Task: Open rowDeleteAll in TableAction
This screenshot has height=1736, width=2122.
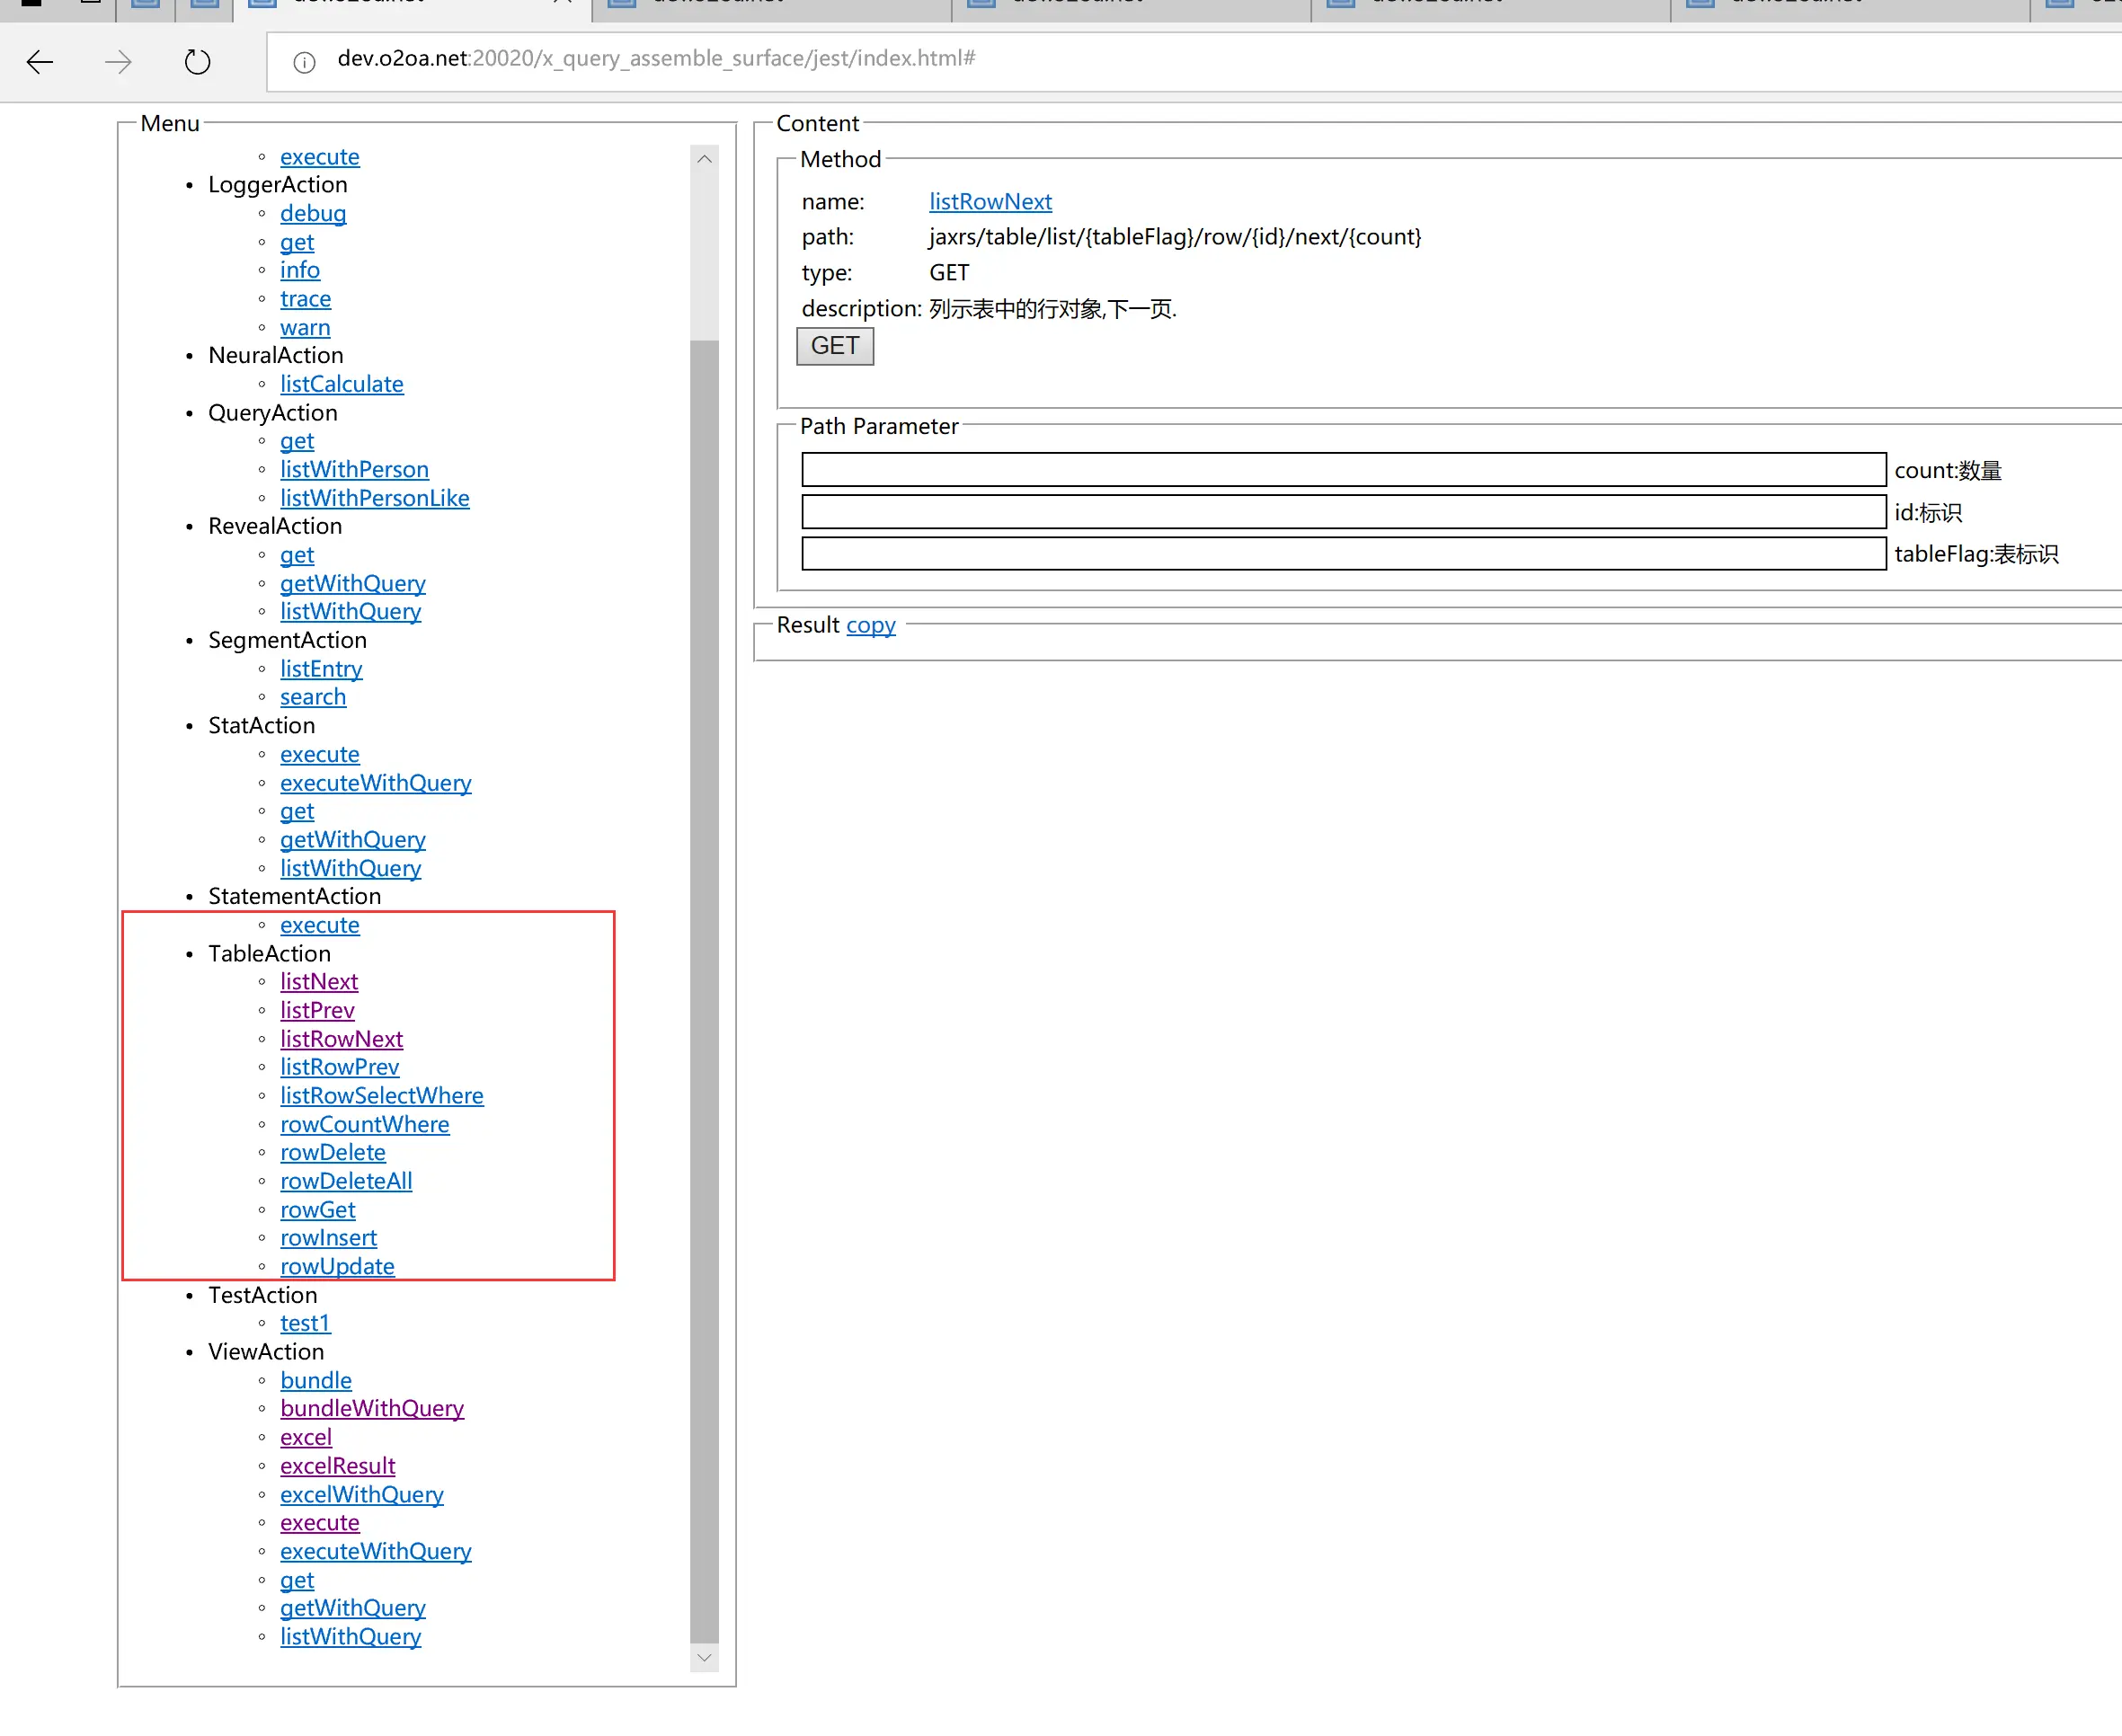Action: click(346, 1181)
